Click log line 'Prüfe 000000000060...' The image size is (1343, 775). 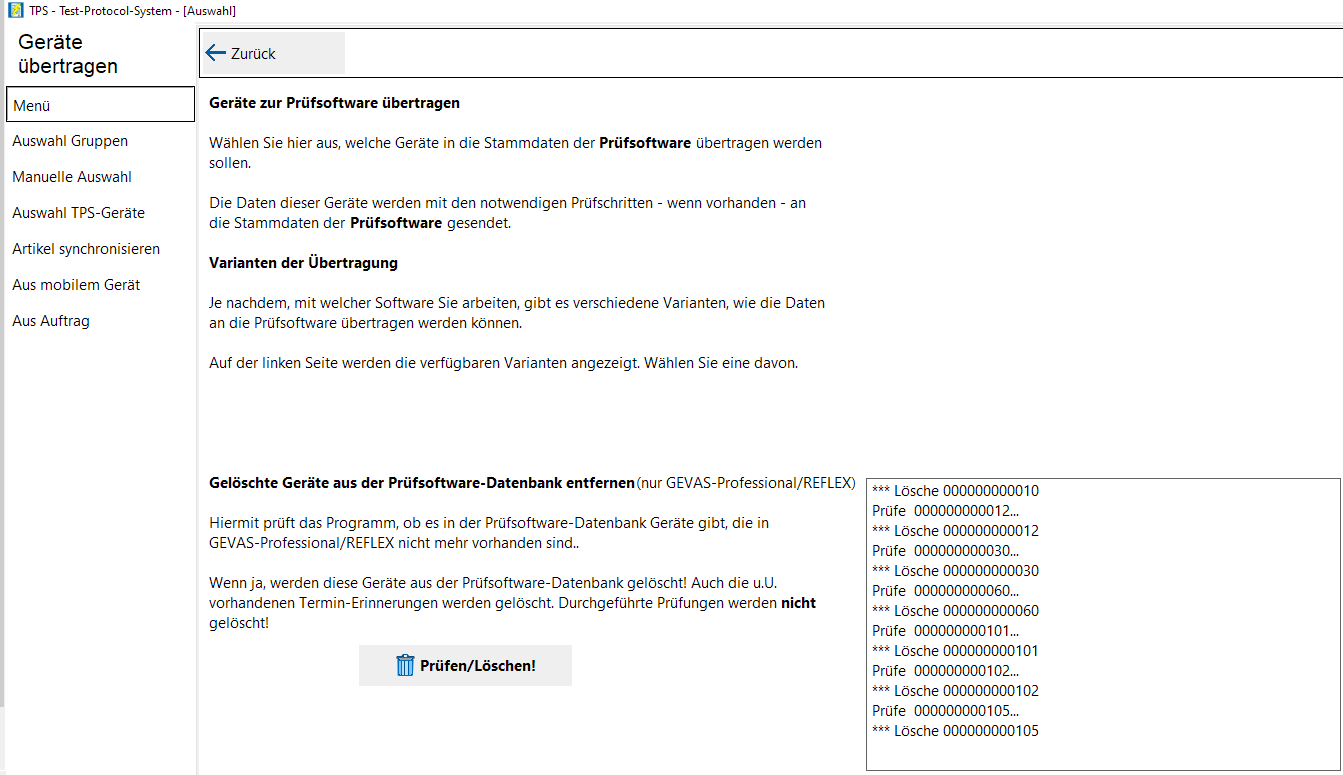tap(945, 591)
